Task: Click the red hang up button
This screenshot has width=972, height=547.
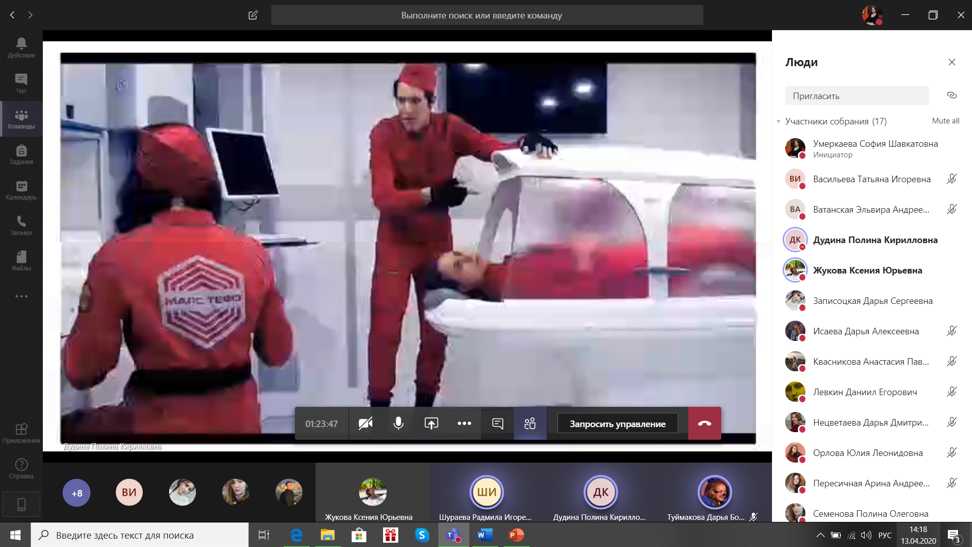Action: point(704,424)
